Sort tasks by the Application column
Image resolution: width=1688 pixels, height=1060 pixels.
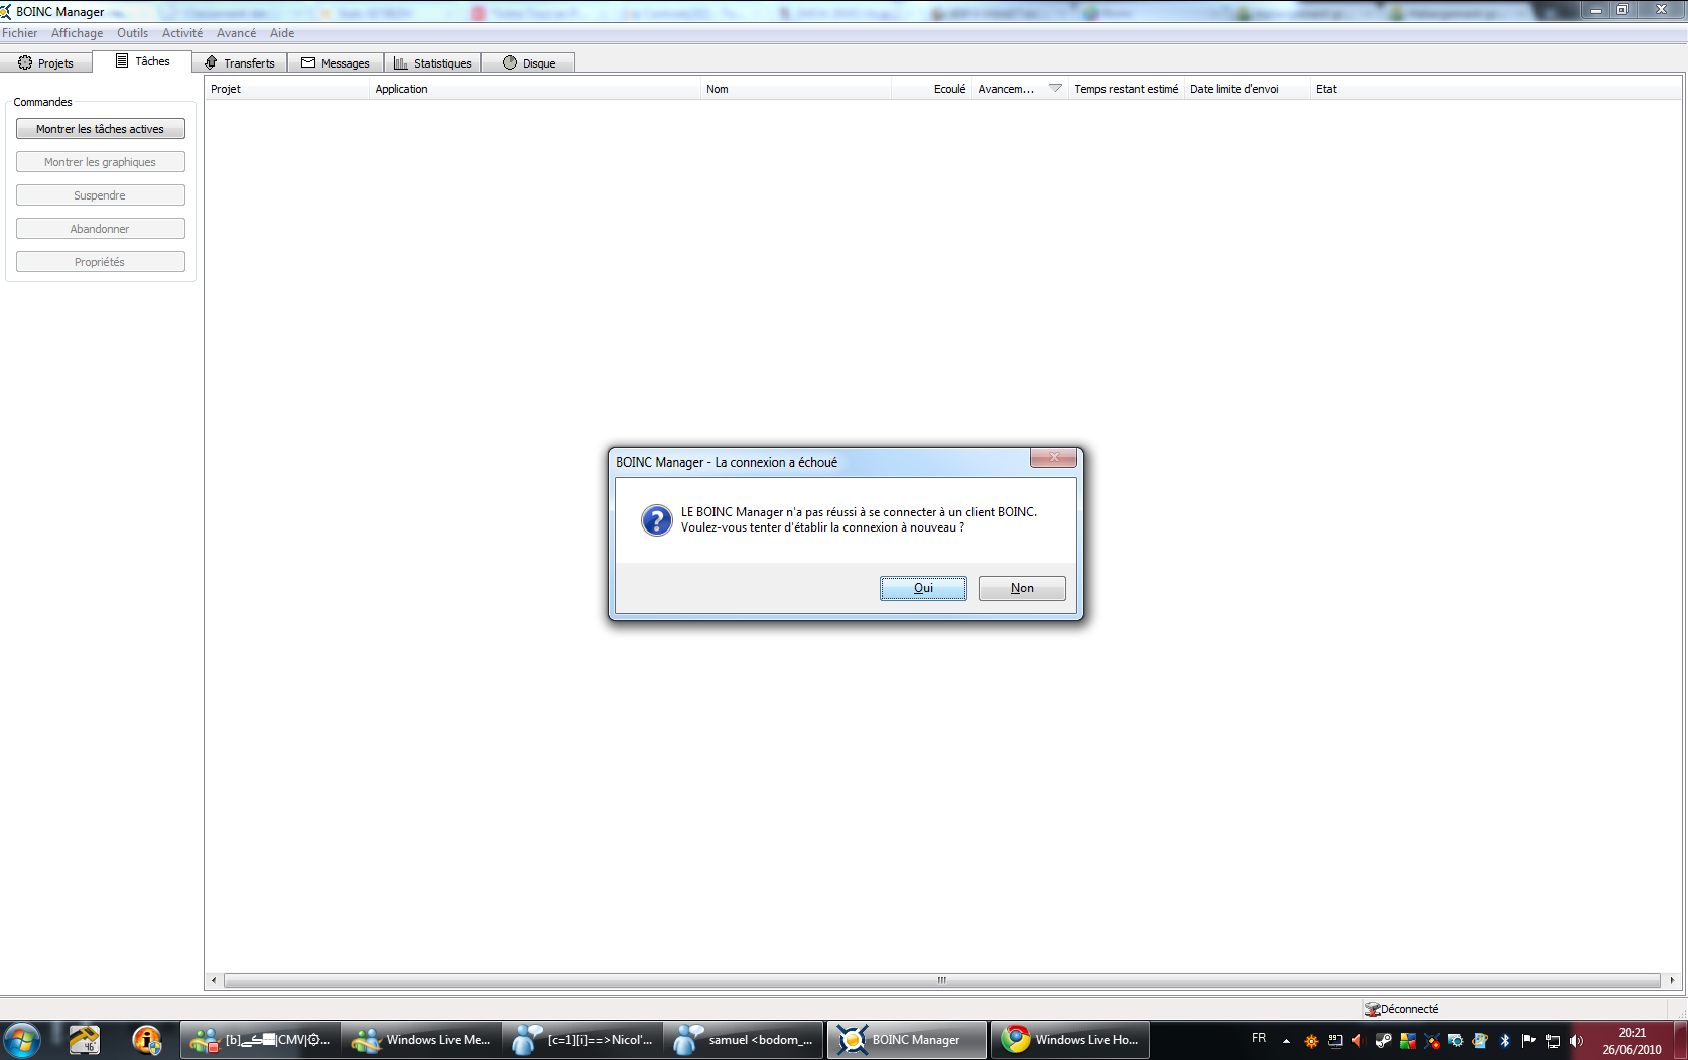[x=534, y=89]
